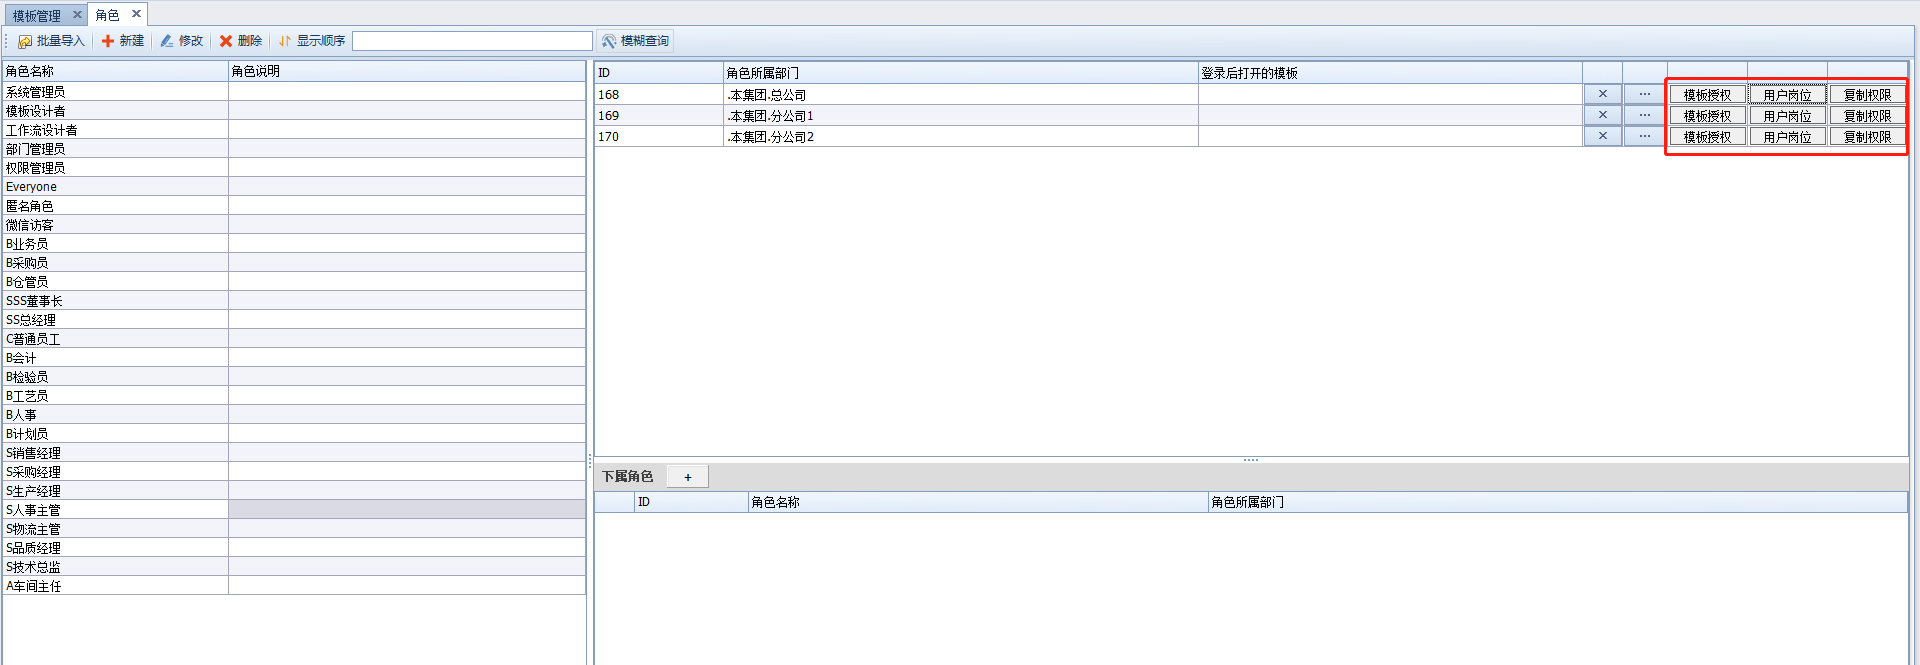The height and width of the screenshot is (665, 1920).
Task: Click 复制权限 button for row 170
Action: coord(1867,137)
